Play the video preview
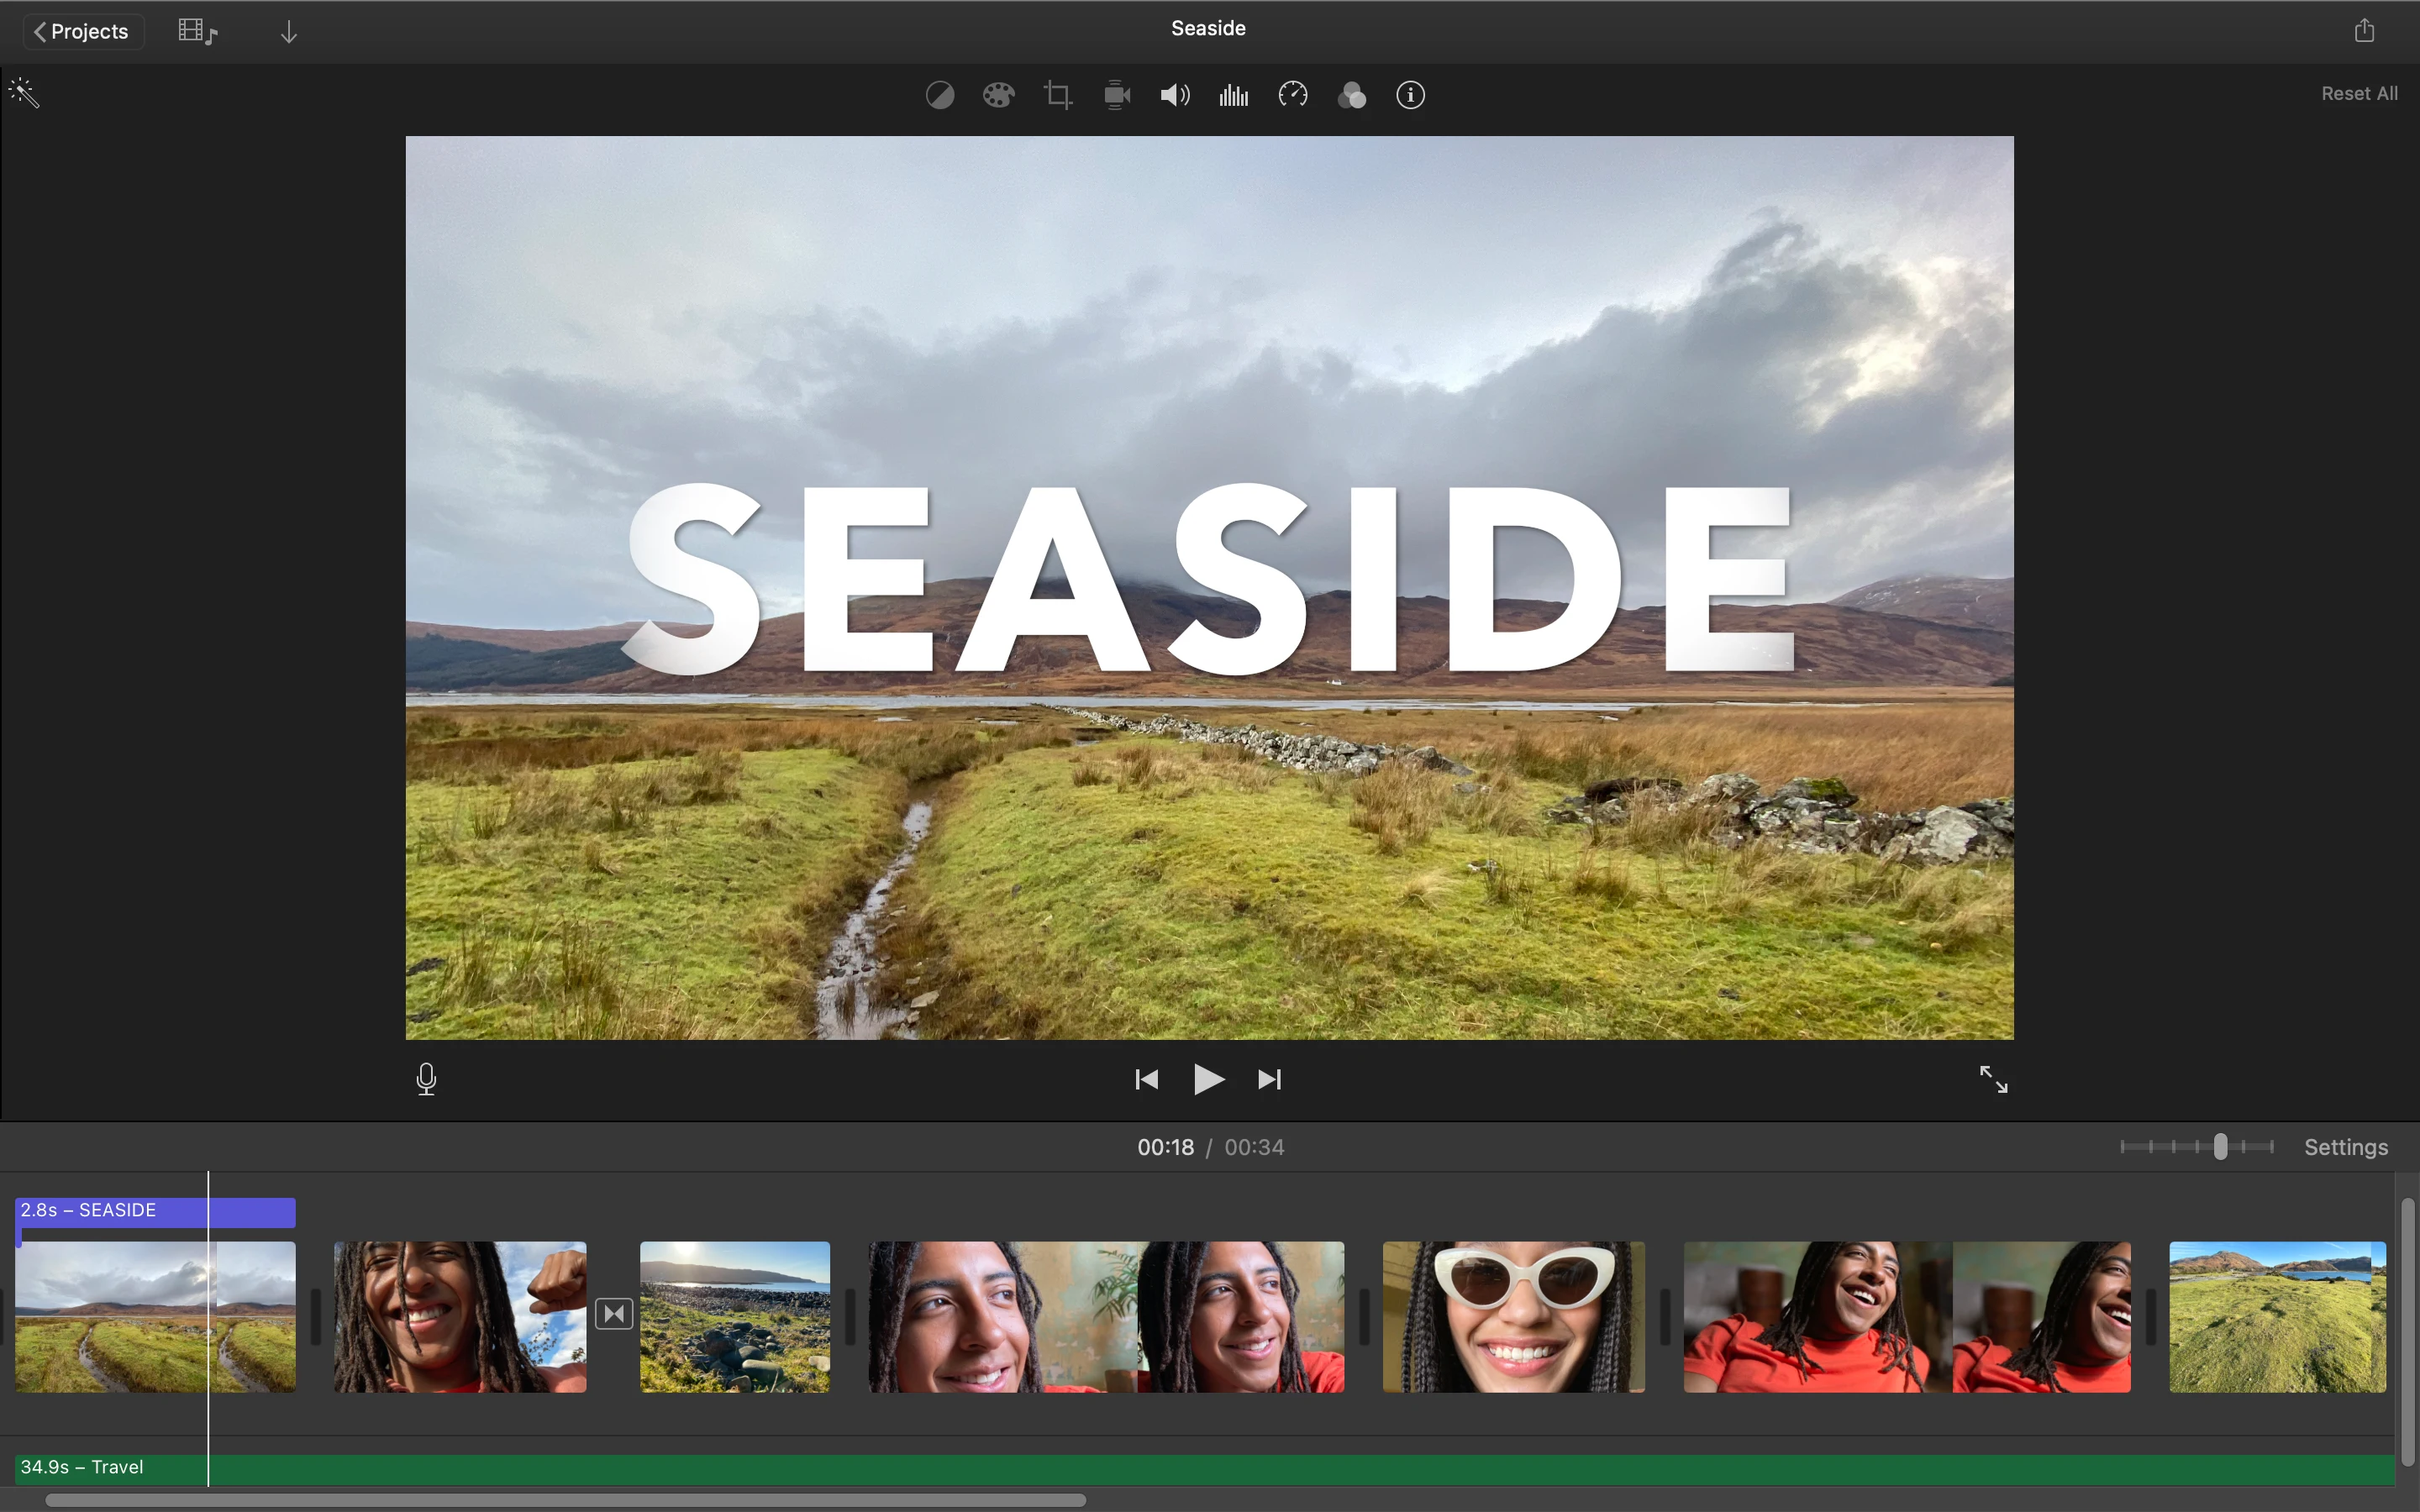This screenshot has height=1512, width=2420. (x=1208, y=1079)
